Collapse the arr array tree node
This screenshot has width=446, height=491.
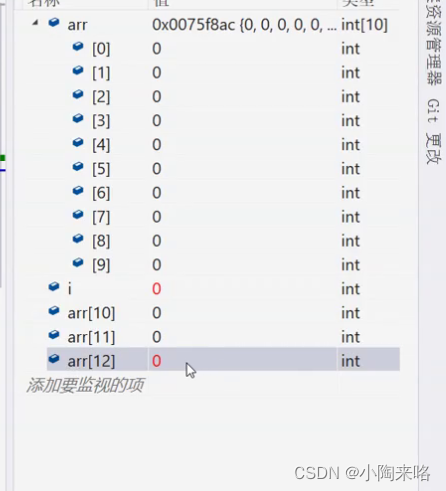click(35, 23)
